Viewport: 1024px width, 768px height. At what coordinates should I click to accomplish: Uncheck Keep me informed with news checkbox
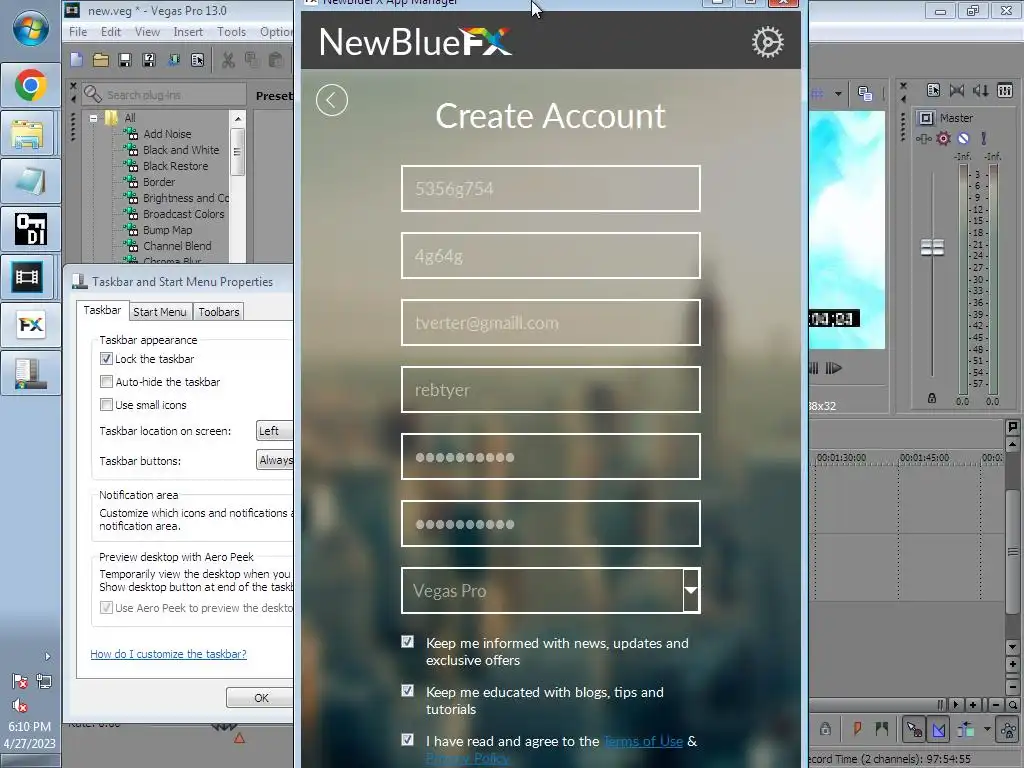[x=408, y=642]
